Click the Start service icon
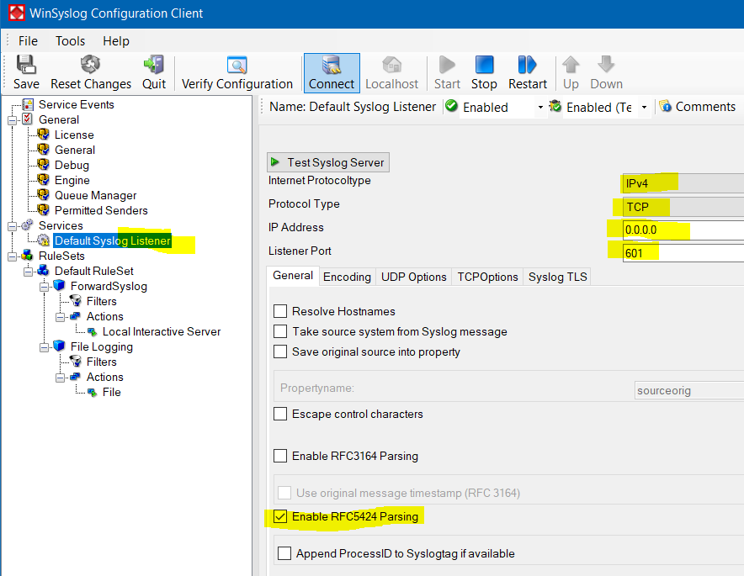This screenshot has width=744, height=576. (447, 65)
